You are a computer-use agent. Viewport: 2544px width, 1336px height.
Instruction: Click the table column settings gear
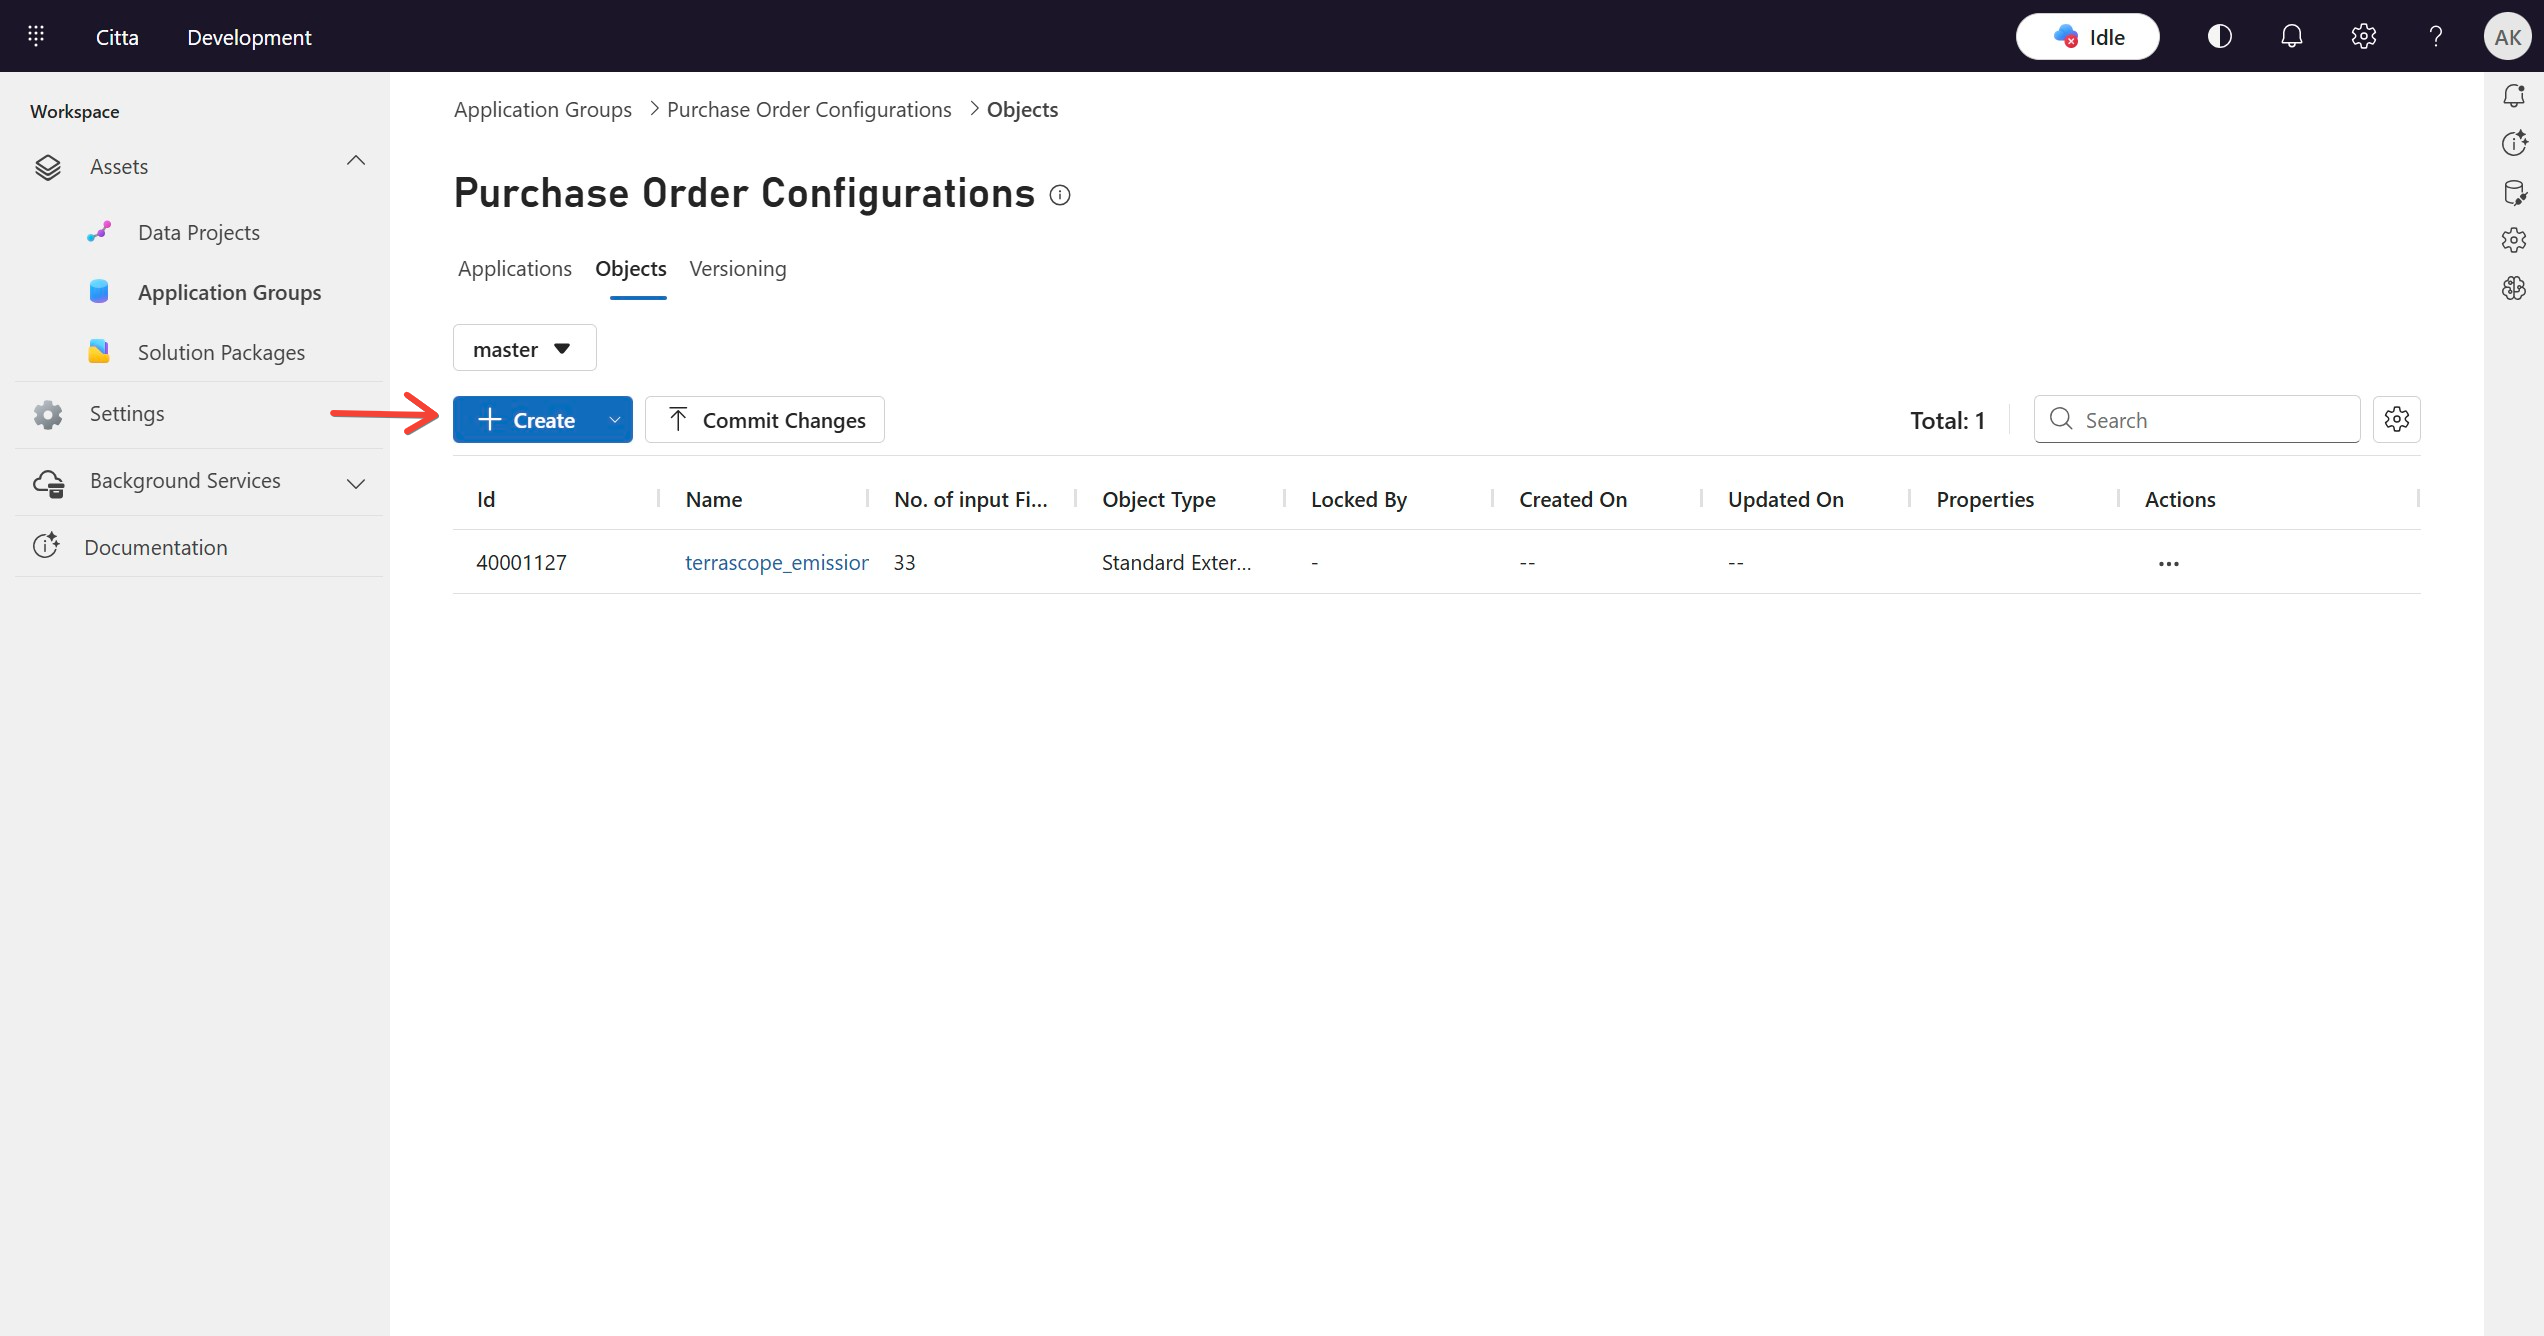click(x=2396, y=419)
